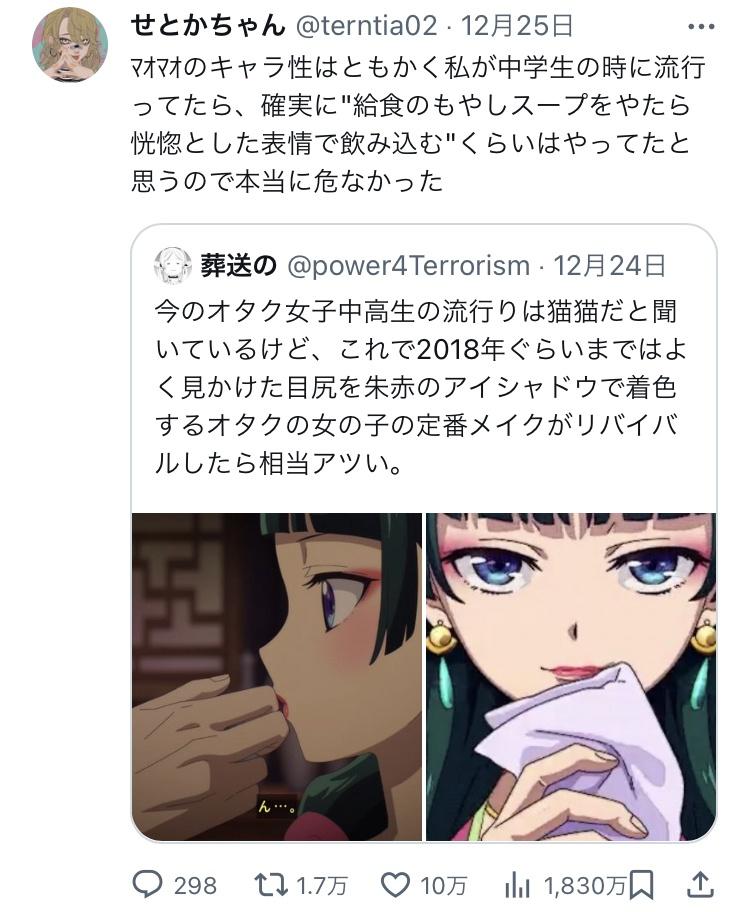Select the main tweet's Japanese text

point(418,124)
